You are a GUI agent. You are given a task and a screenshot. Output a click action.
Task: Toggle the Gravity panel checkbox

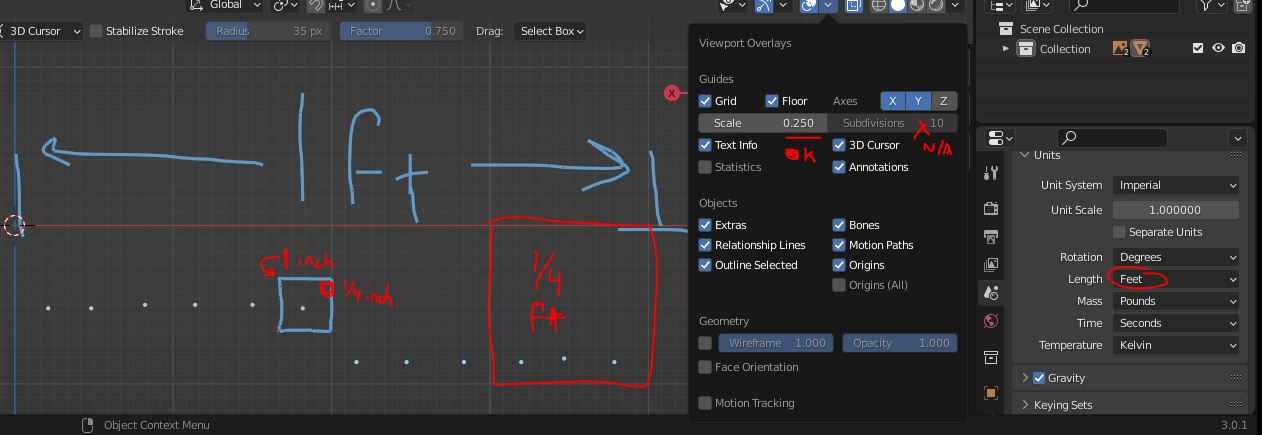click(x=1039, y=378)
